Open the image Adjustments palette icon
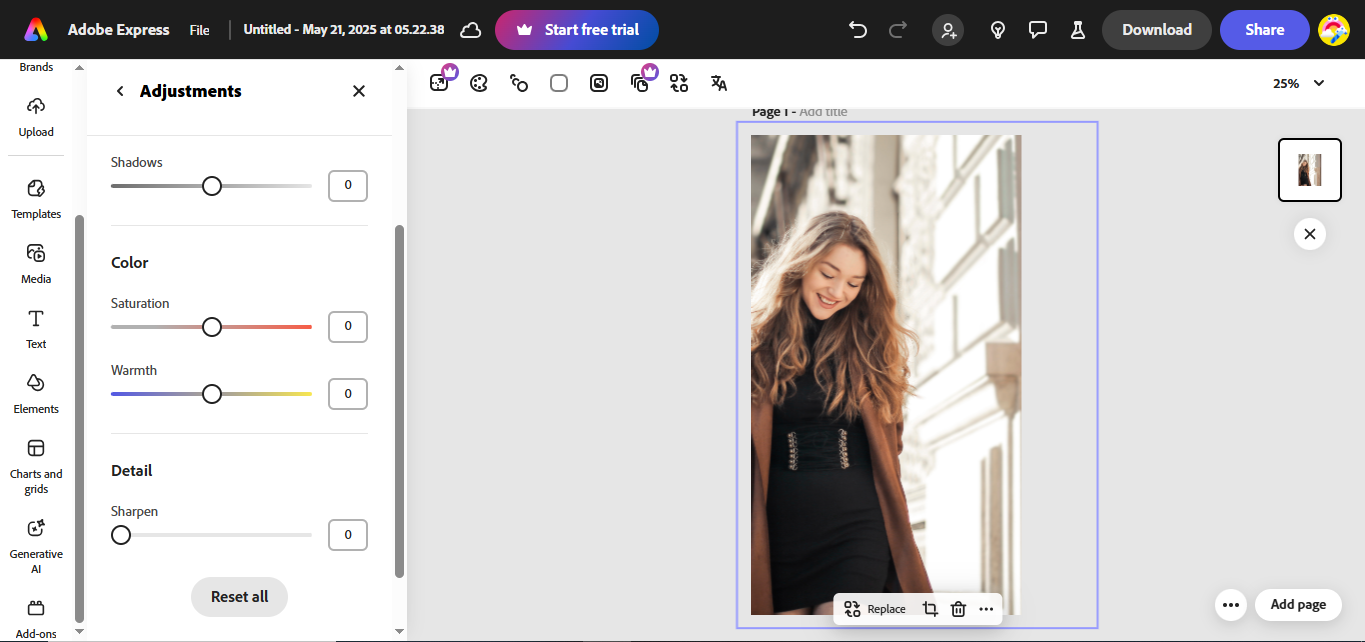This screenshot has width=1365, height=642. coord(479,83)
